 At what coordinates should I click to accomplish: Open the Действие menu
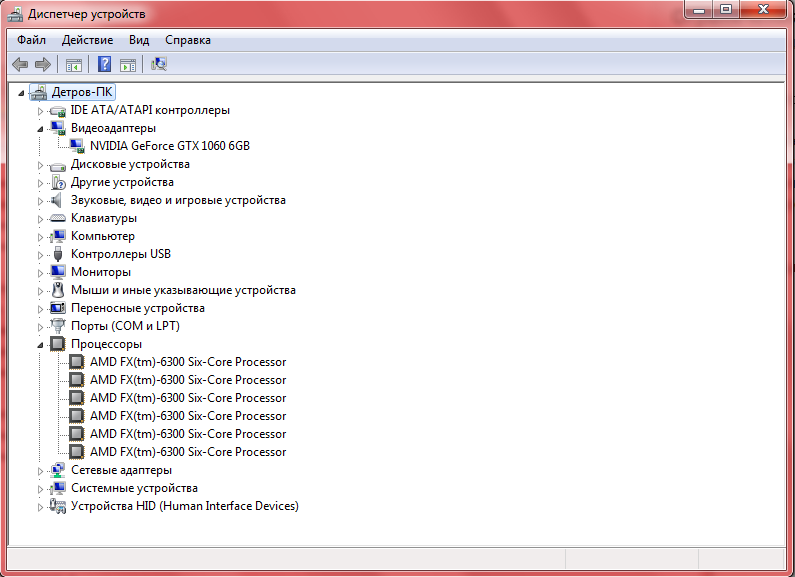(x=87, y=40)
